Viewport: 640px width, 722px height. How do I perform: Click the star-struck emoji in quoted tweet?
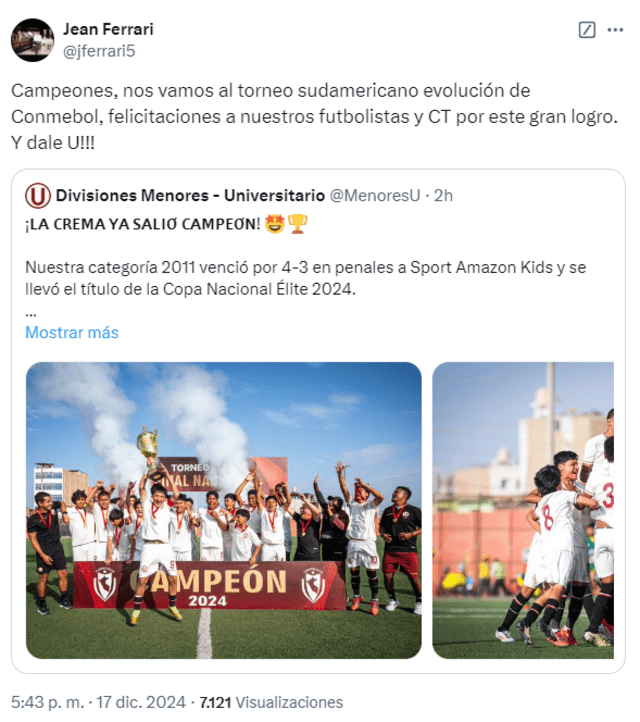[x=274, y=224]
